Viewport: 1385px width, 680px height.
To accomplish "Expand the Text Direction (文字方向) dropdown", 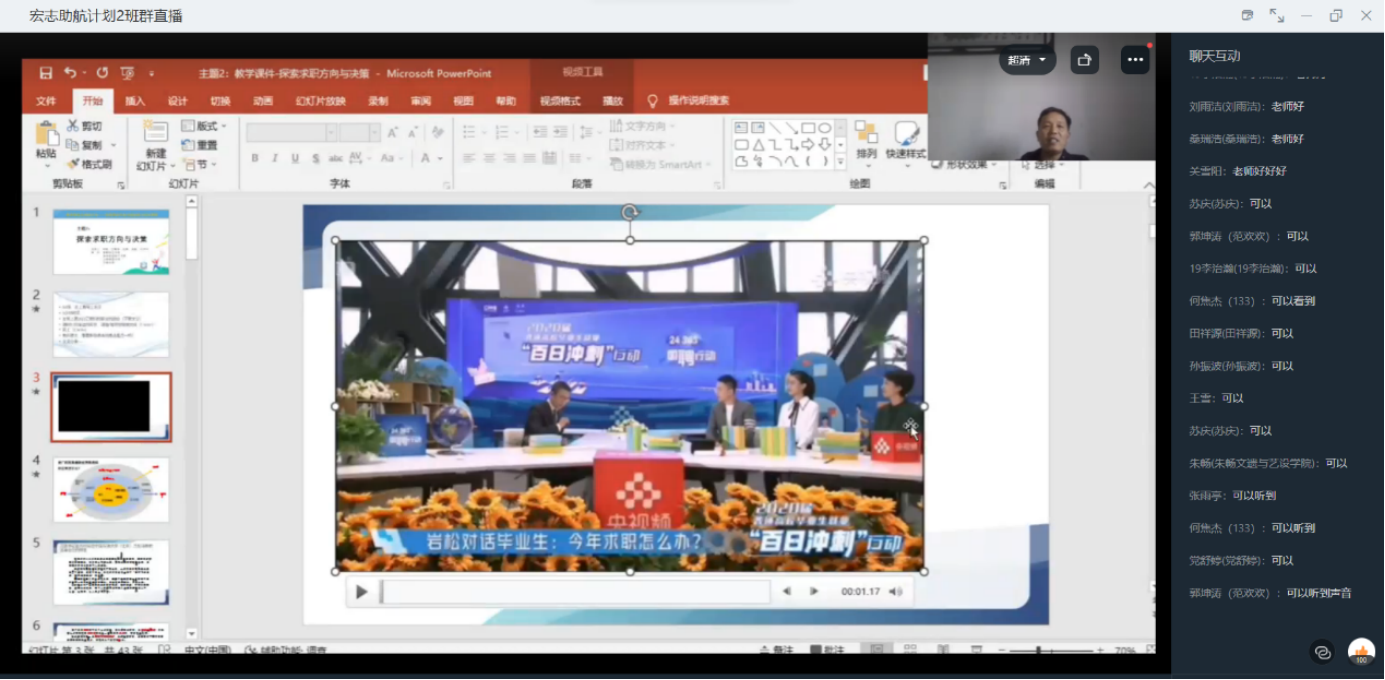I will (641, 126).
